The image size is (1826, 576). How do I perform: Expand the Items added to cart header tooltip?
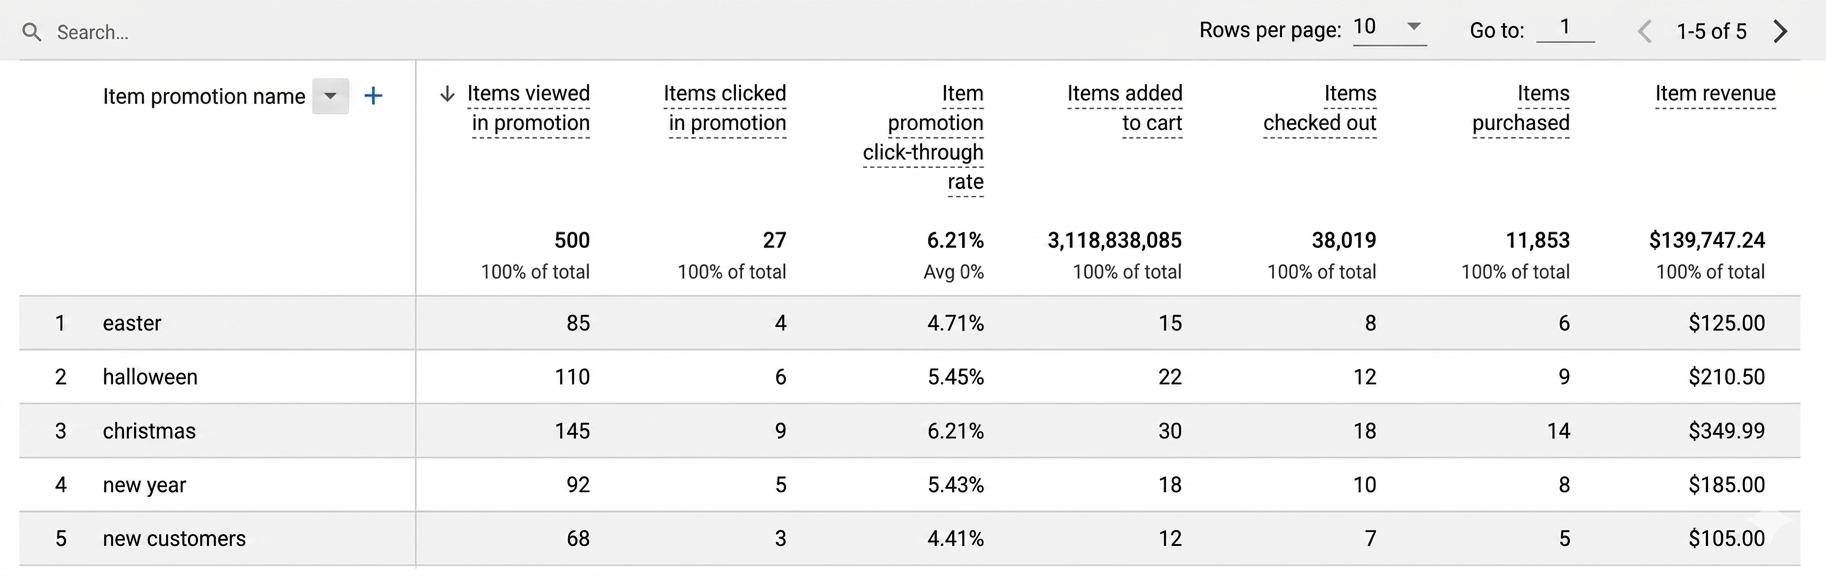point(1125,108)
